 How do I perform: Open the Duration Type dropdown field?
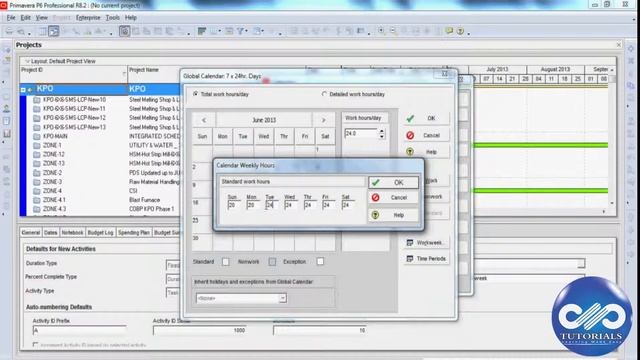pos(173,265)
